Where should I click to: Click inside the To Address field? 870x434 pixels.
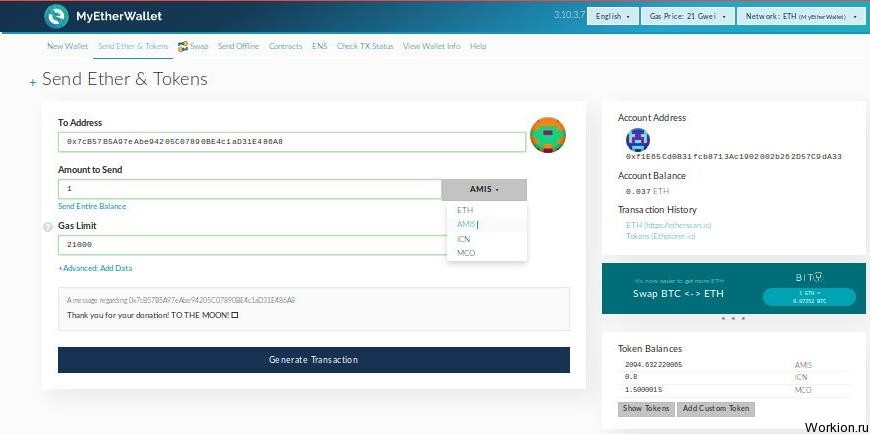pos(292,142)
